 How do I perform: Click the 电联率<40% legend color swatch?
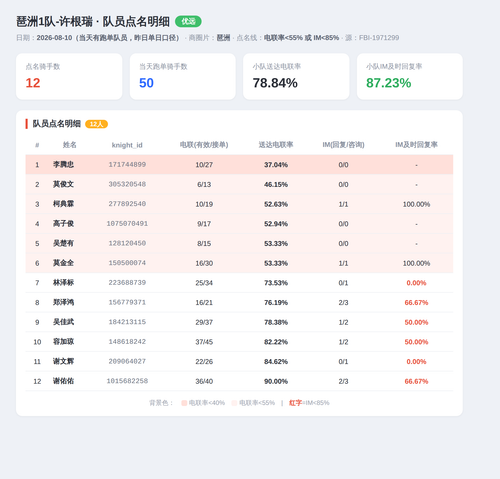184,403
